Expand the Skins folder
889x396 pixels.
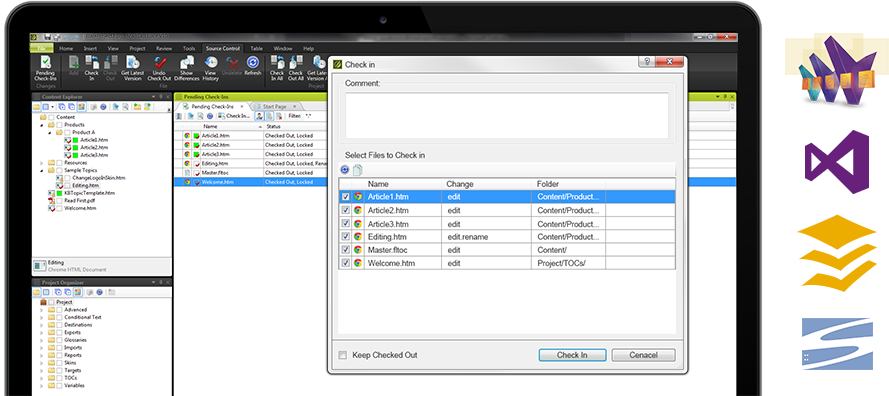(x=41, y=363)
